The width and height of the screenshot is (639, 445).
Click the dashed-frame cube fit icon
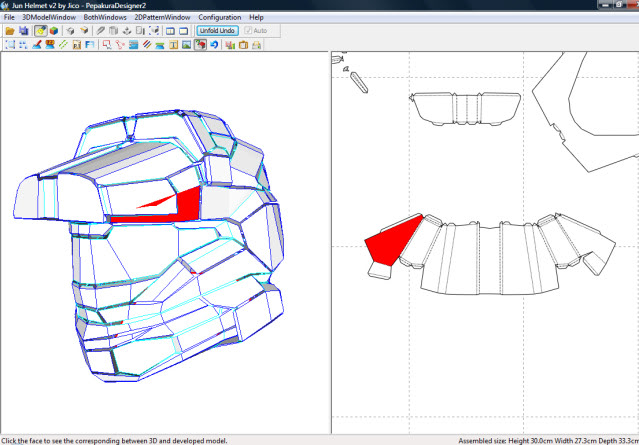click(154, 31)
